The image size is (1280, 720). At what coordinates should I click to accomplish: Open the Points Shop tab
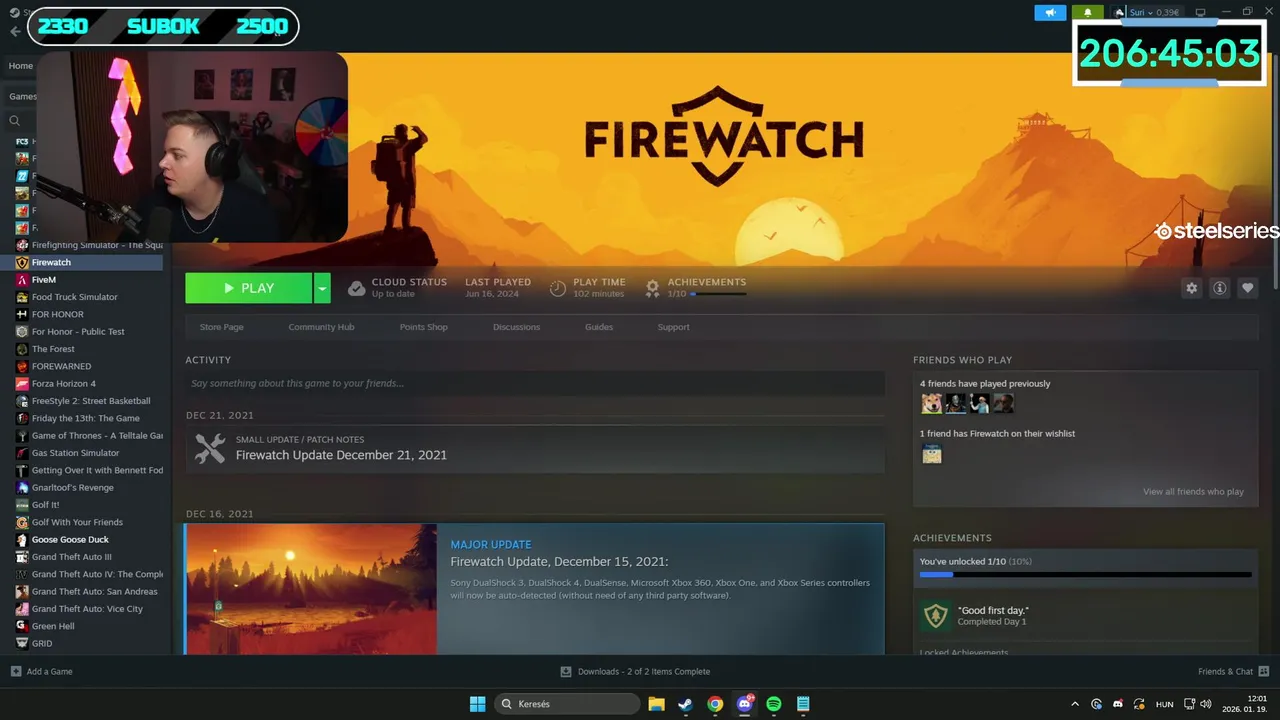pos(424,327)
